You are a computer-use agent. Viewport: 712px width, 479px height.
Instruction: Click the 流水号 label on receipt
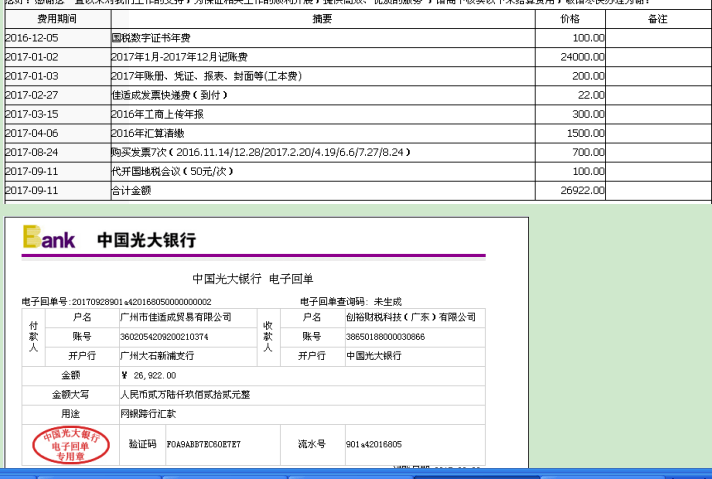click(312, 444)
